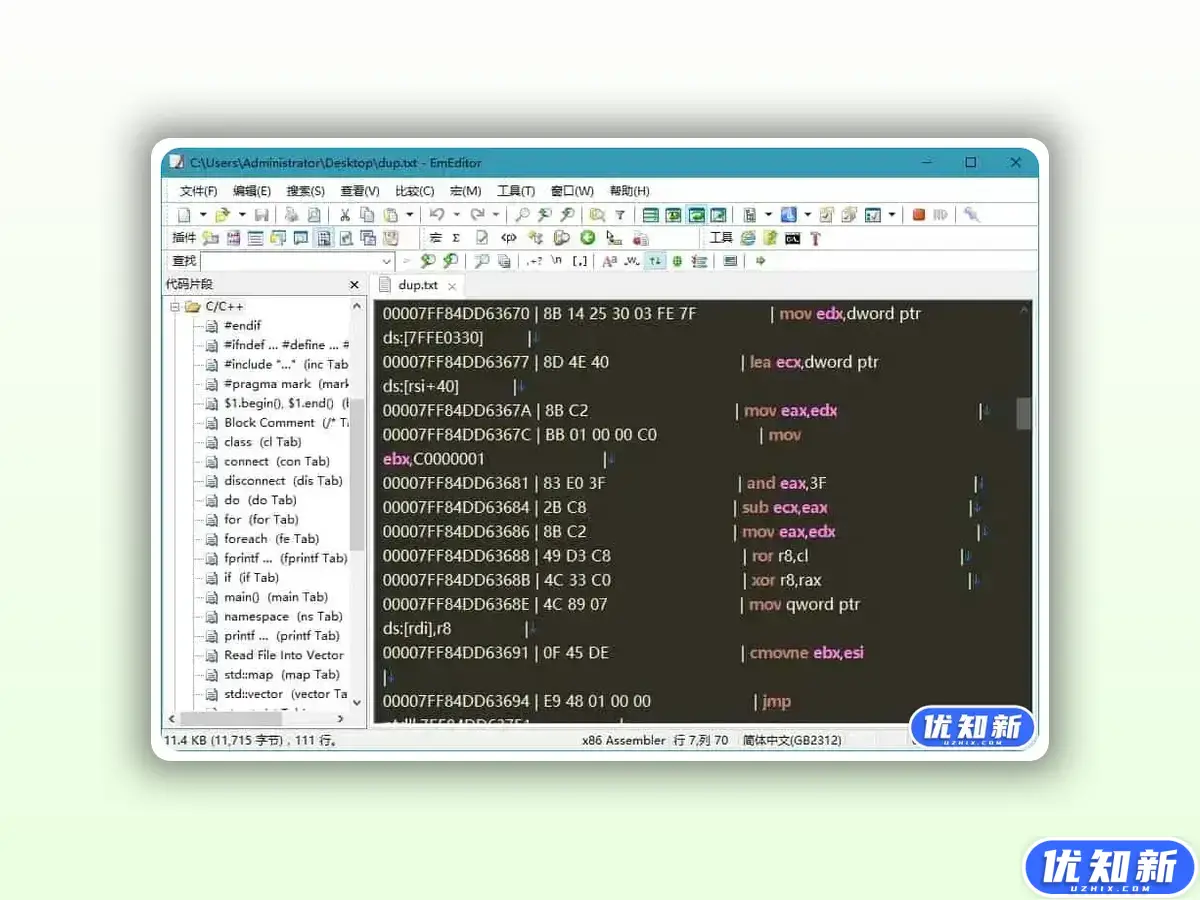Toggle match case in Find toolbar
This screenshot has width=1200, height=900.
tap(609, 260)
